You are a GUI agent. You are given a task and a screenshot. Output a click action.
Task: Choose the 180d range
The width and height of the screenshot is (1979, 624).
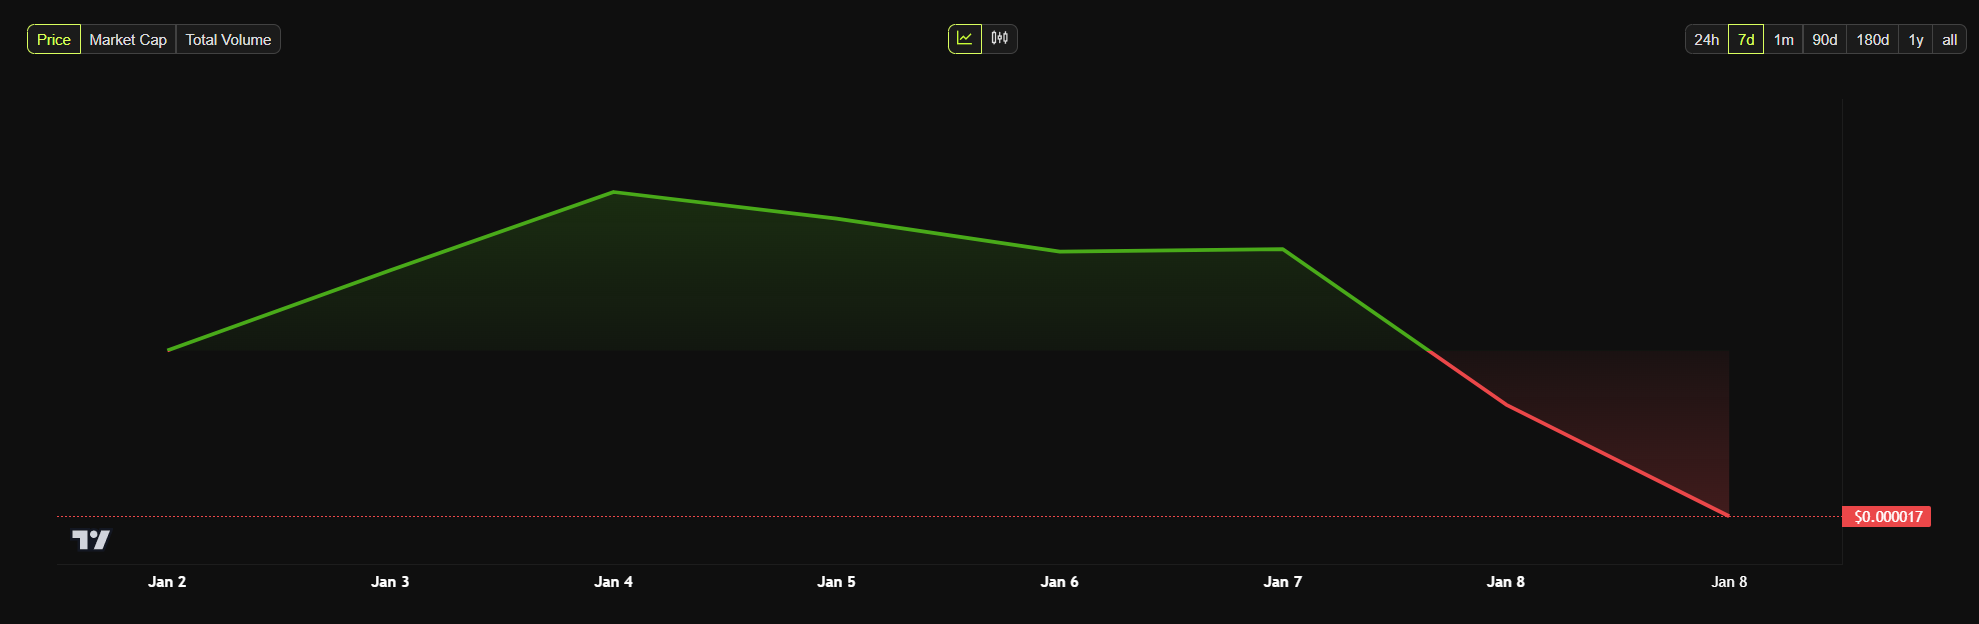tap(1873, 39)
